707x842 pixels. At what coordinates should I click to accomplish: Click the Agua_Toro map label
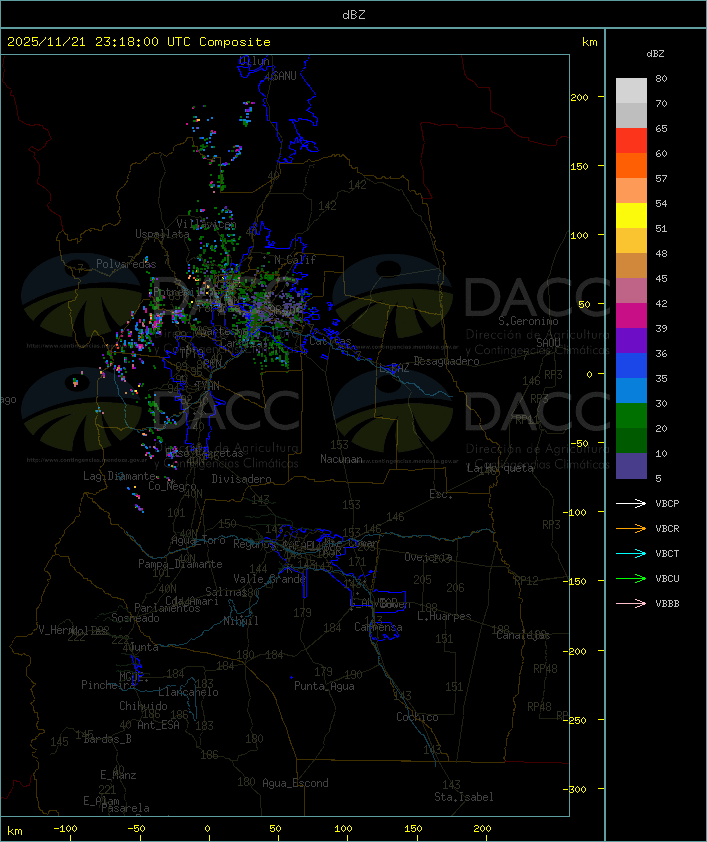click(x=198, y=540)
